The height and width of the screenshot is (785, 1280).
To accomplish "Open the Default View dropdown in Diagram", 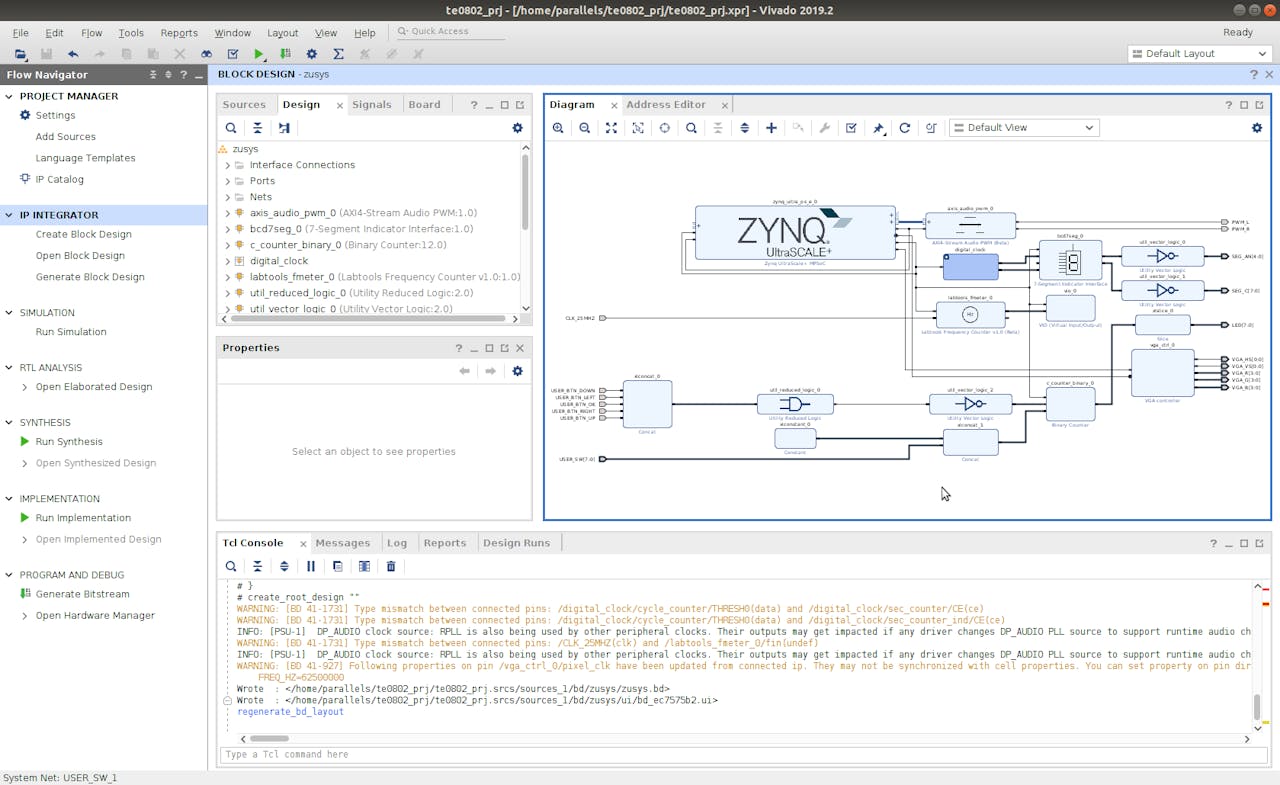I will pos(1023,128).
